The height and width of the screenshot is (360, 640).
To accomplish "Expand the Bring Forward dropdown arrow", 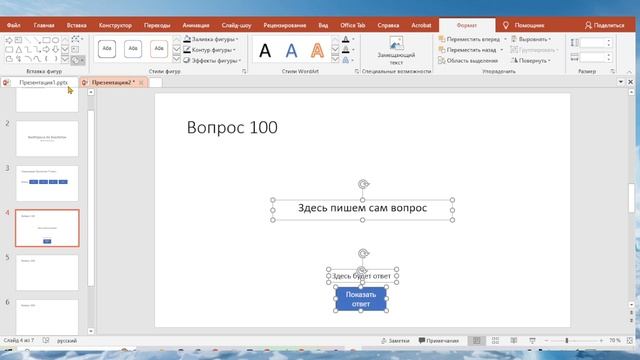I will 505,39.
